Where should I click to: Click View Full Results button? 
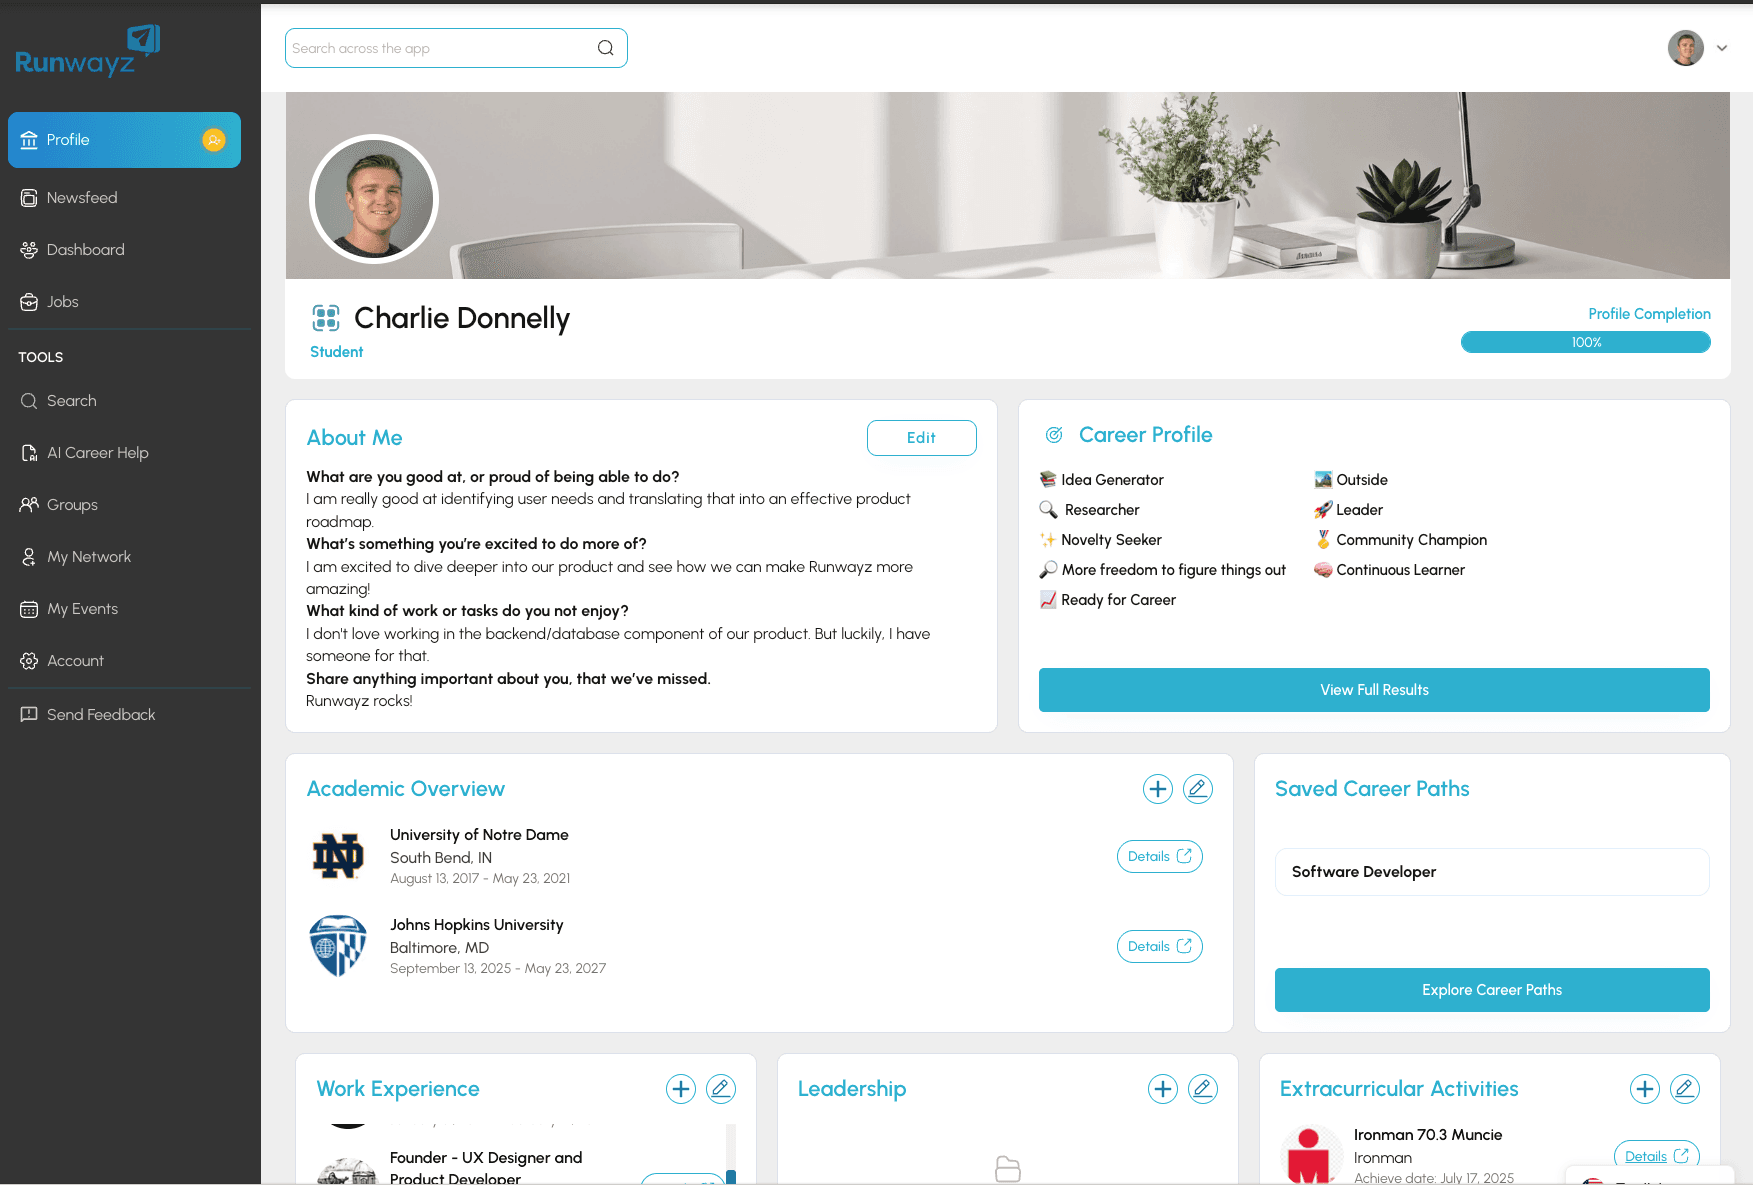1374,690
